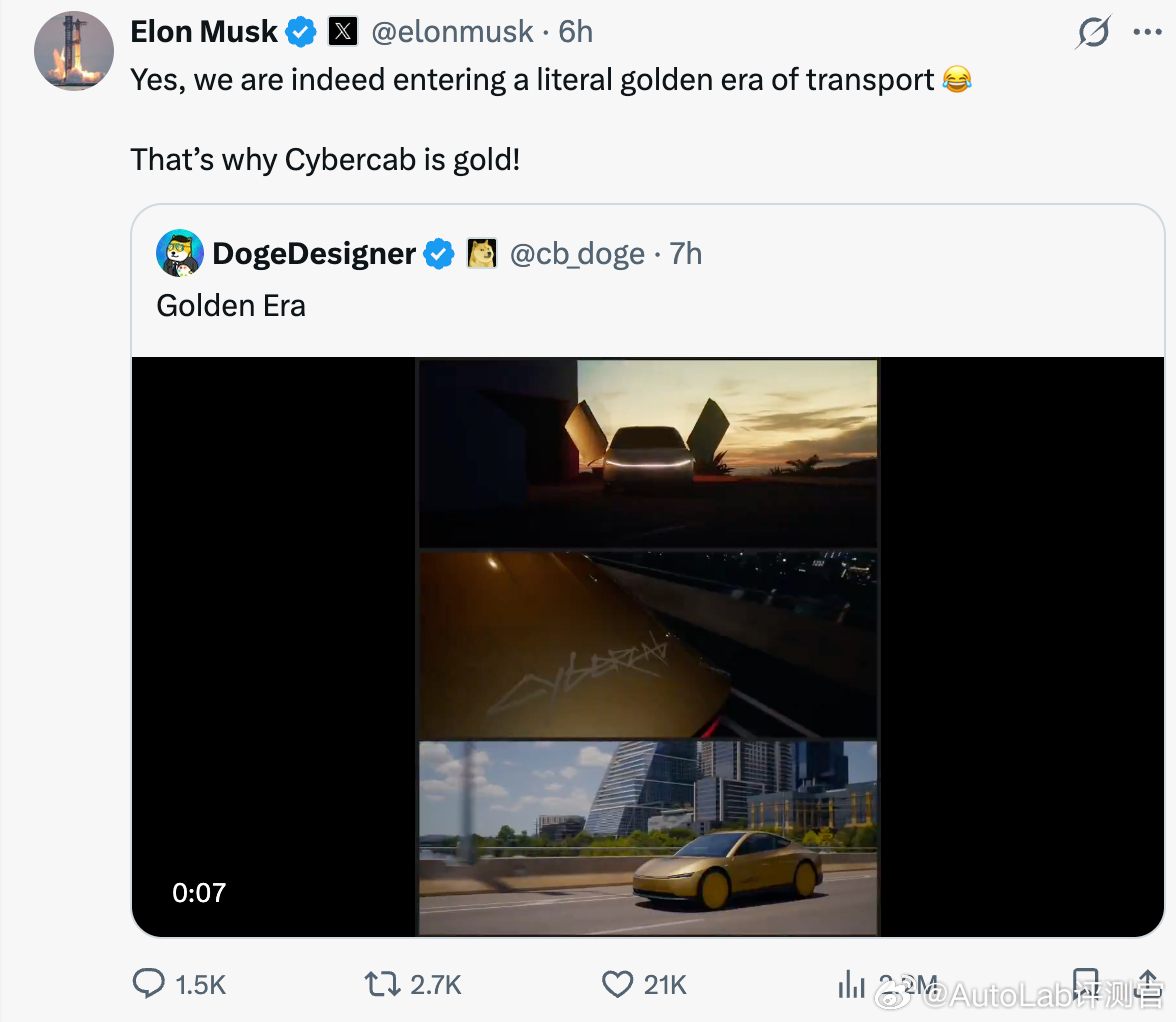Like the tweet with the heart icon
Viewport: 1176px width, 1022px height.
(617, 985)
